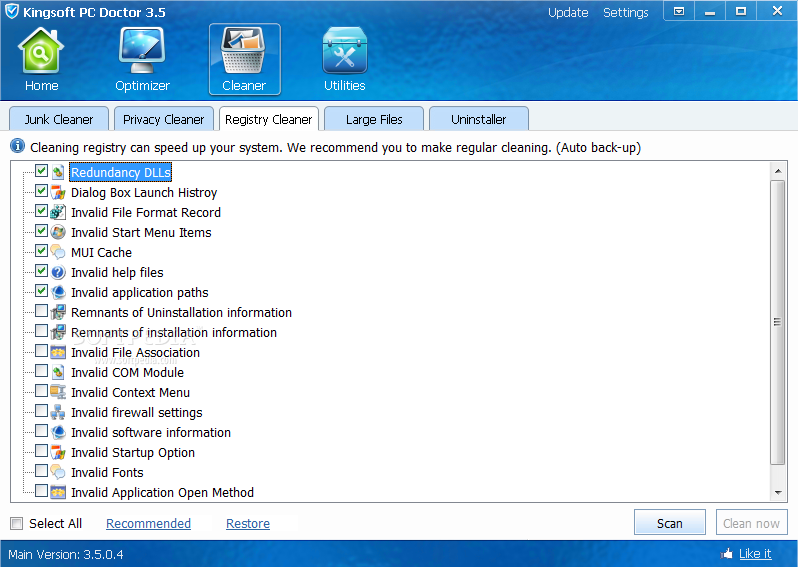Select the Registry Cleaner tab

tap(269, 119)
